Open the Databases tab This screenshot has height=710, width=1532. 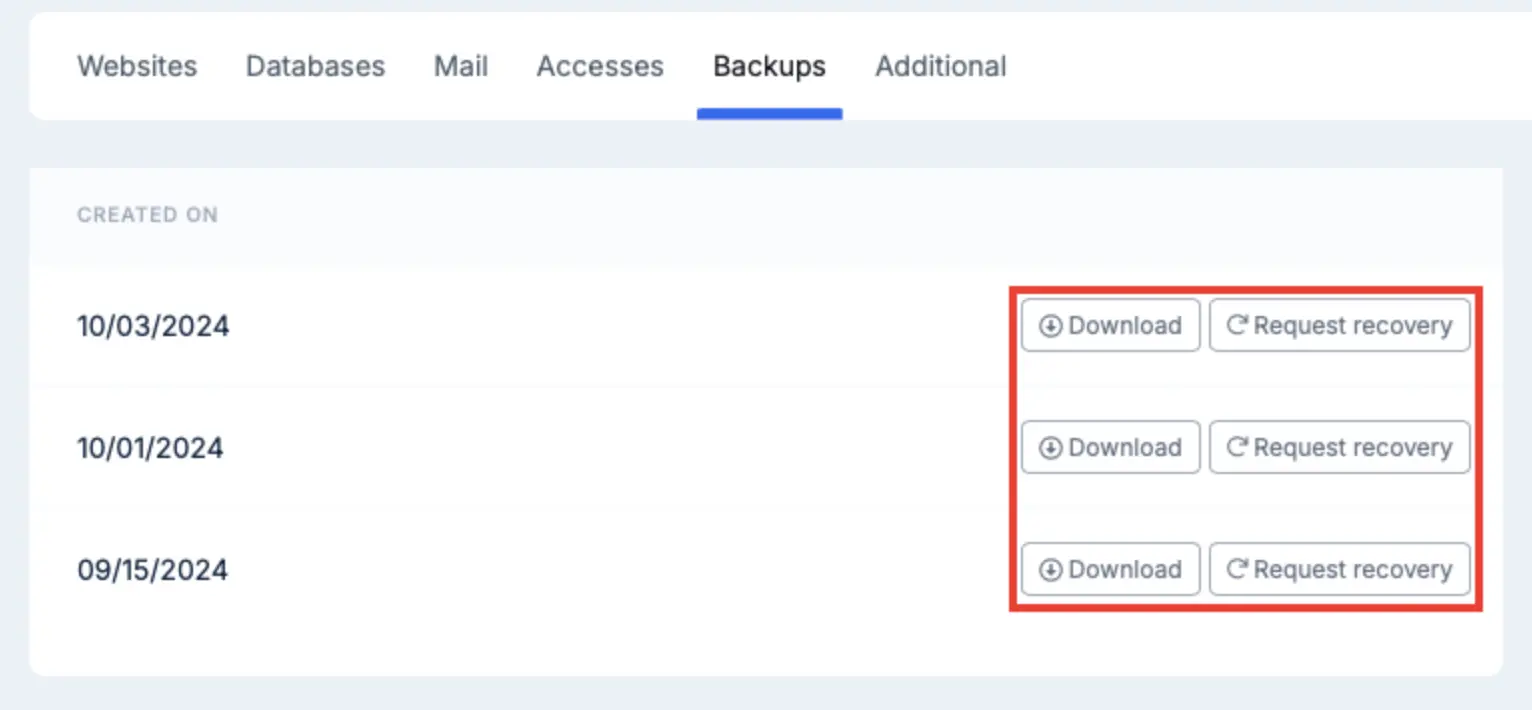pyautogui.click(x=315, y=66)
